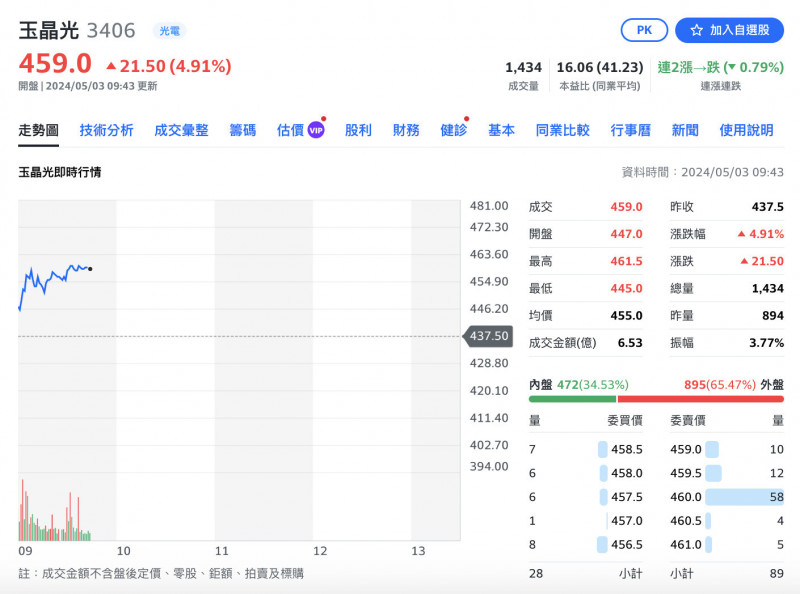The width and height of the screenshot is (800, 594).
Task: Open the 技術分析 tab
Action: click(106, 130)
